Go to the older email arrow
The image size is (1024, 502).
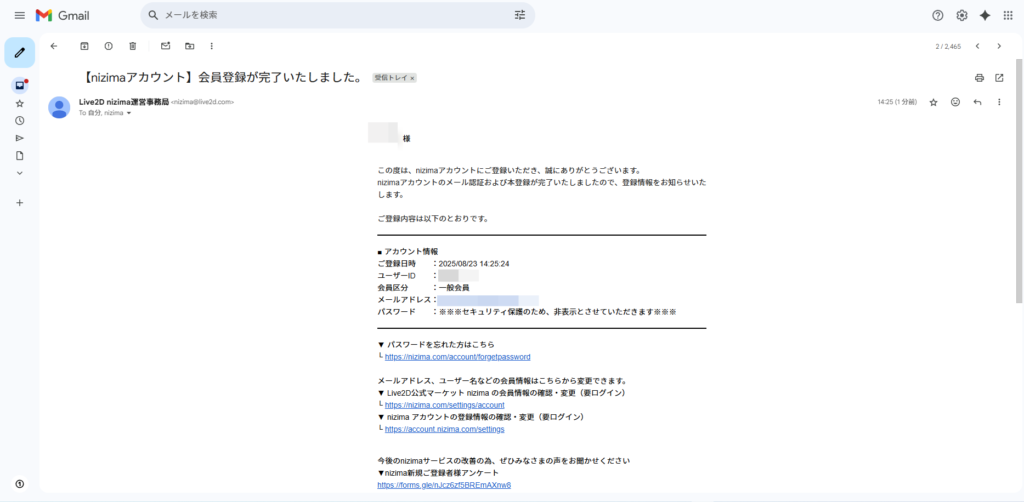(999, 46)
